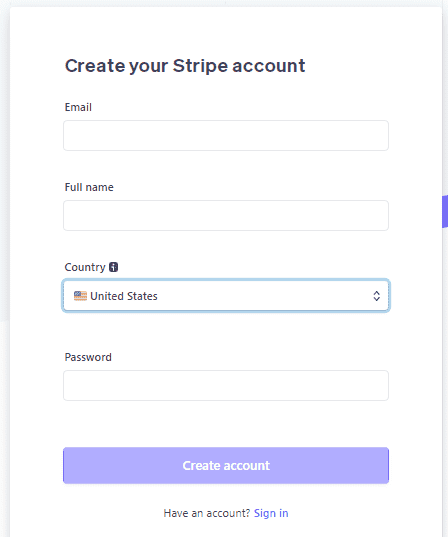The width and height of the screenshot is (448, 537).
Task: Click the Full name field label
Action: [x=89, y=187]
